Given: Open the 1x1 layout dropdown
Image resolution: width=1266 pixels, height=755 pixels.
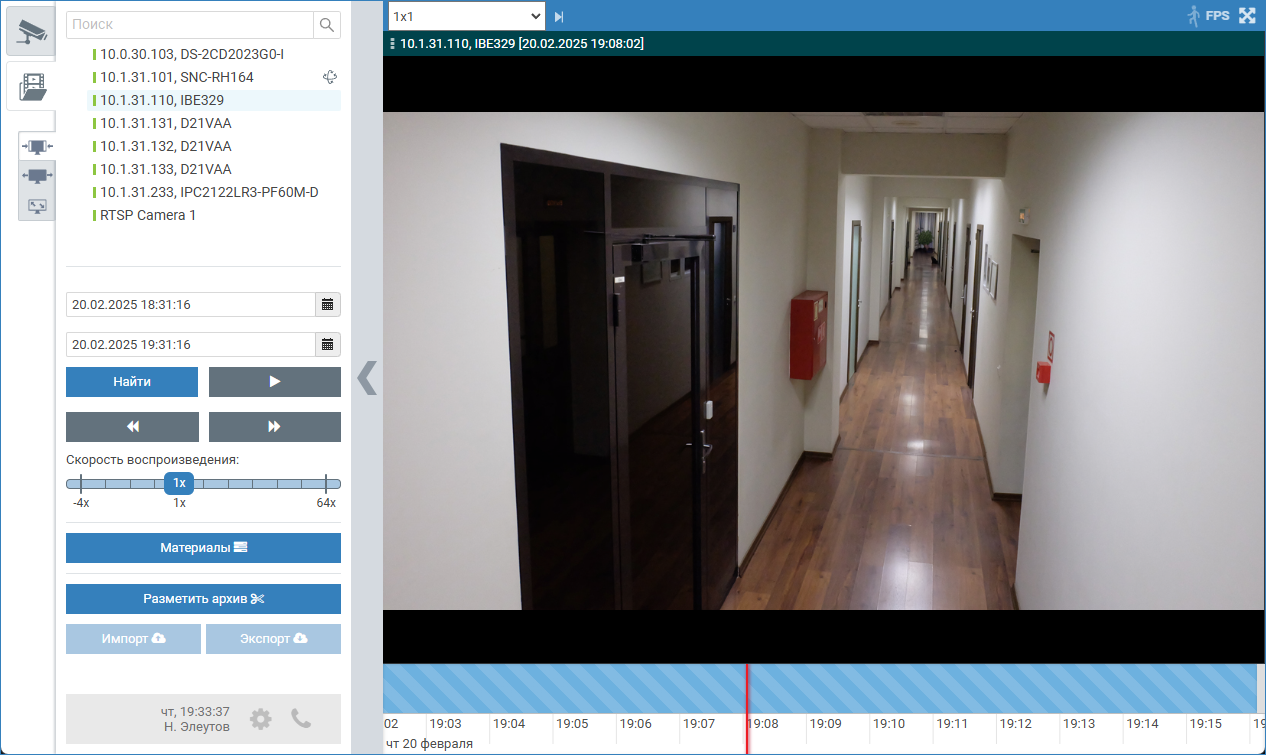Looking at the screenshot, I should (466, 16).
